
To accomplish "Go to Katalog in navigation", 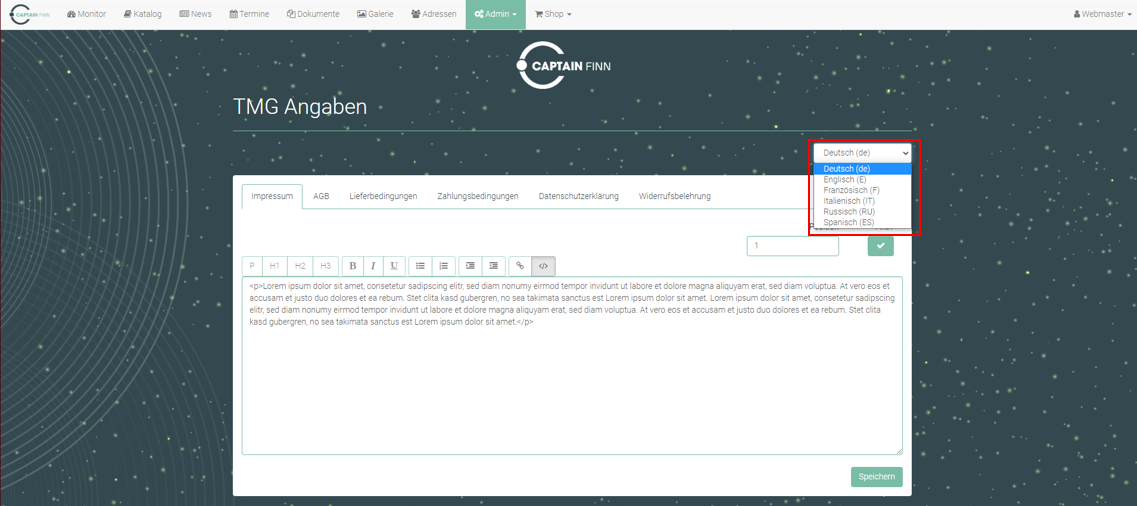I will (x=142, y=14).
